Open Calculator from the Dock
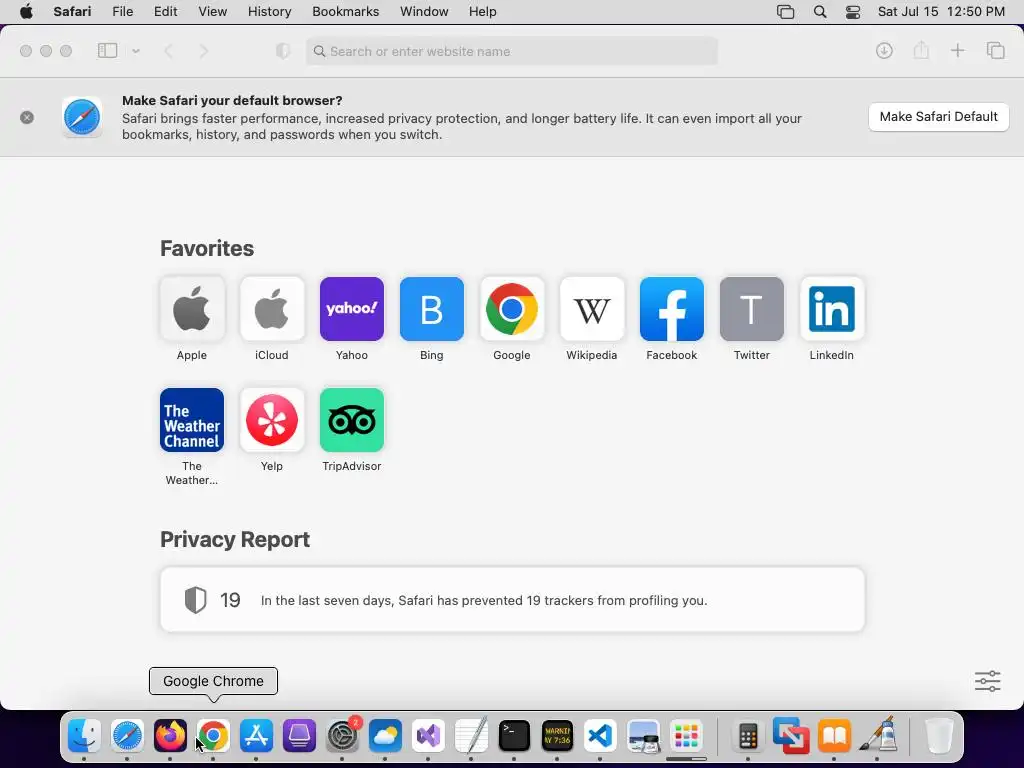This screenshot has height=768, width=1024. (x=748, y=736)
